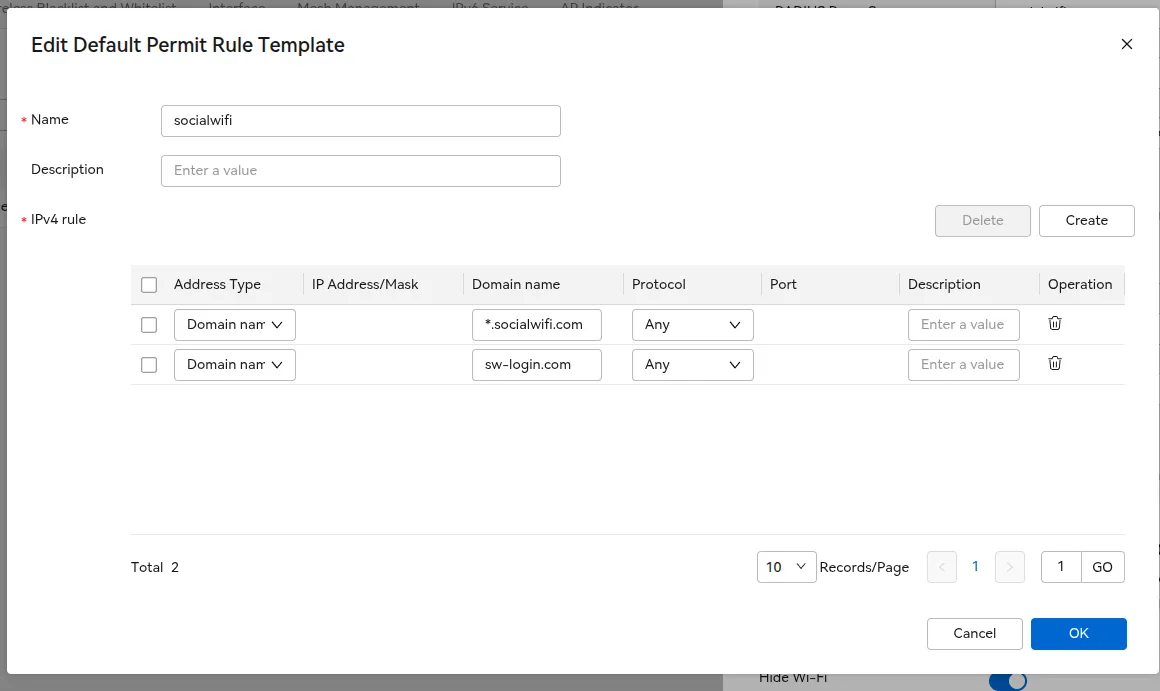Select all rules with header checkbox
Image resolution: width=1160 pixels, height=691 pixels.
click(x=149, y=285)
